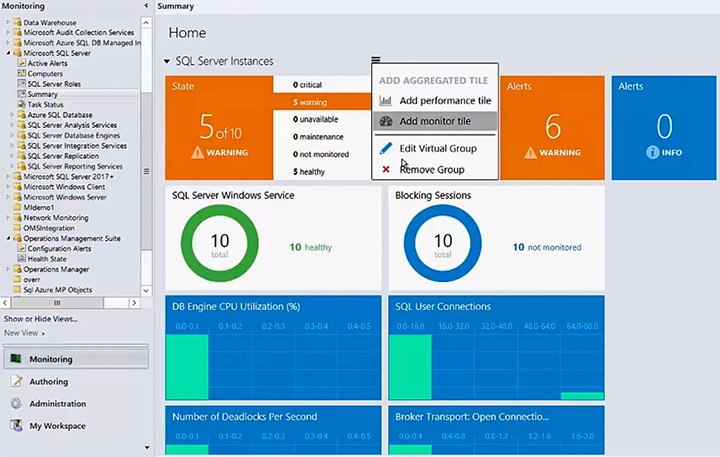Choose Add monitor tile from the menu

(435, 121)
